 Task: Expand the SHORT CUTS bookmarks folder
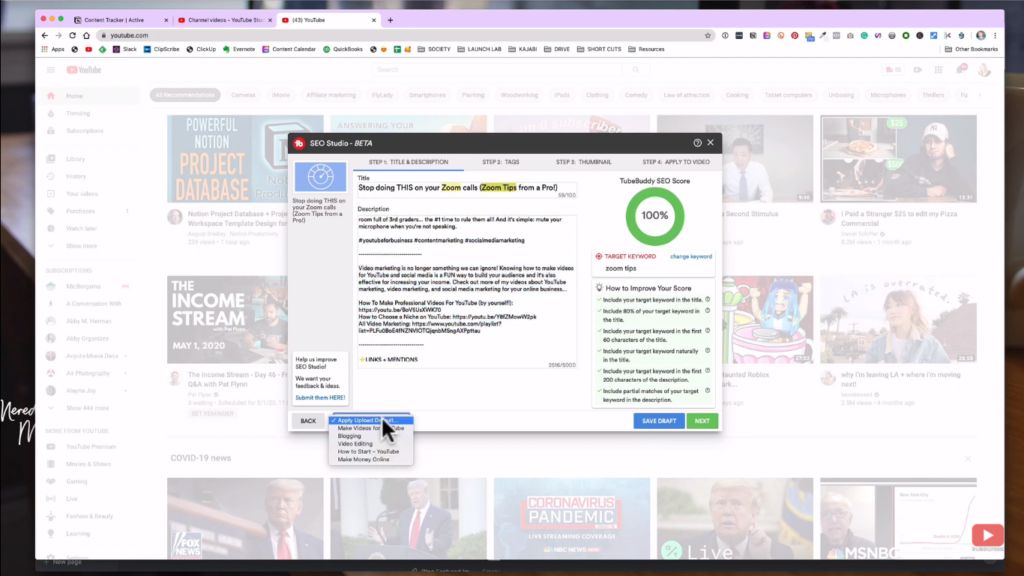click(x=599, y=49)
